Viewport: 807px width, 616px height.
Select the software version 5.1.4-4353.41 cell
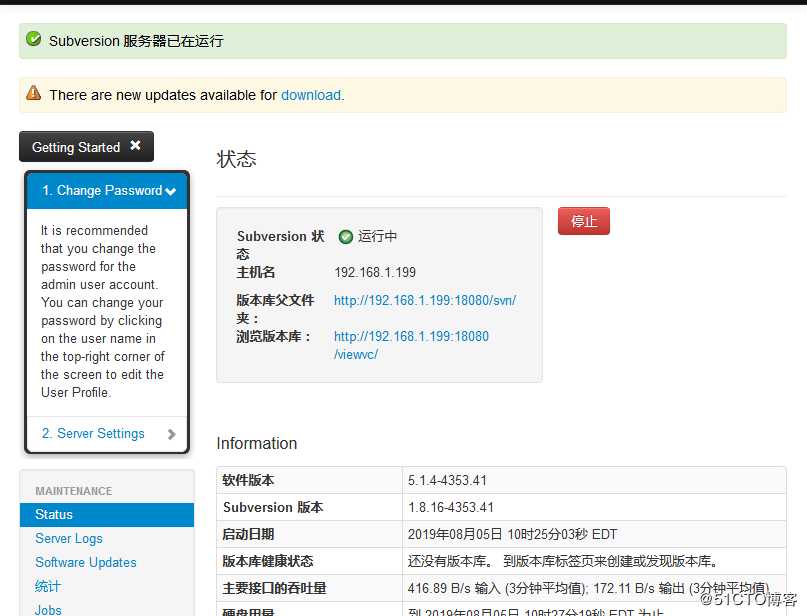click(x=594, y=481)
